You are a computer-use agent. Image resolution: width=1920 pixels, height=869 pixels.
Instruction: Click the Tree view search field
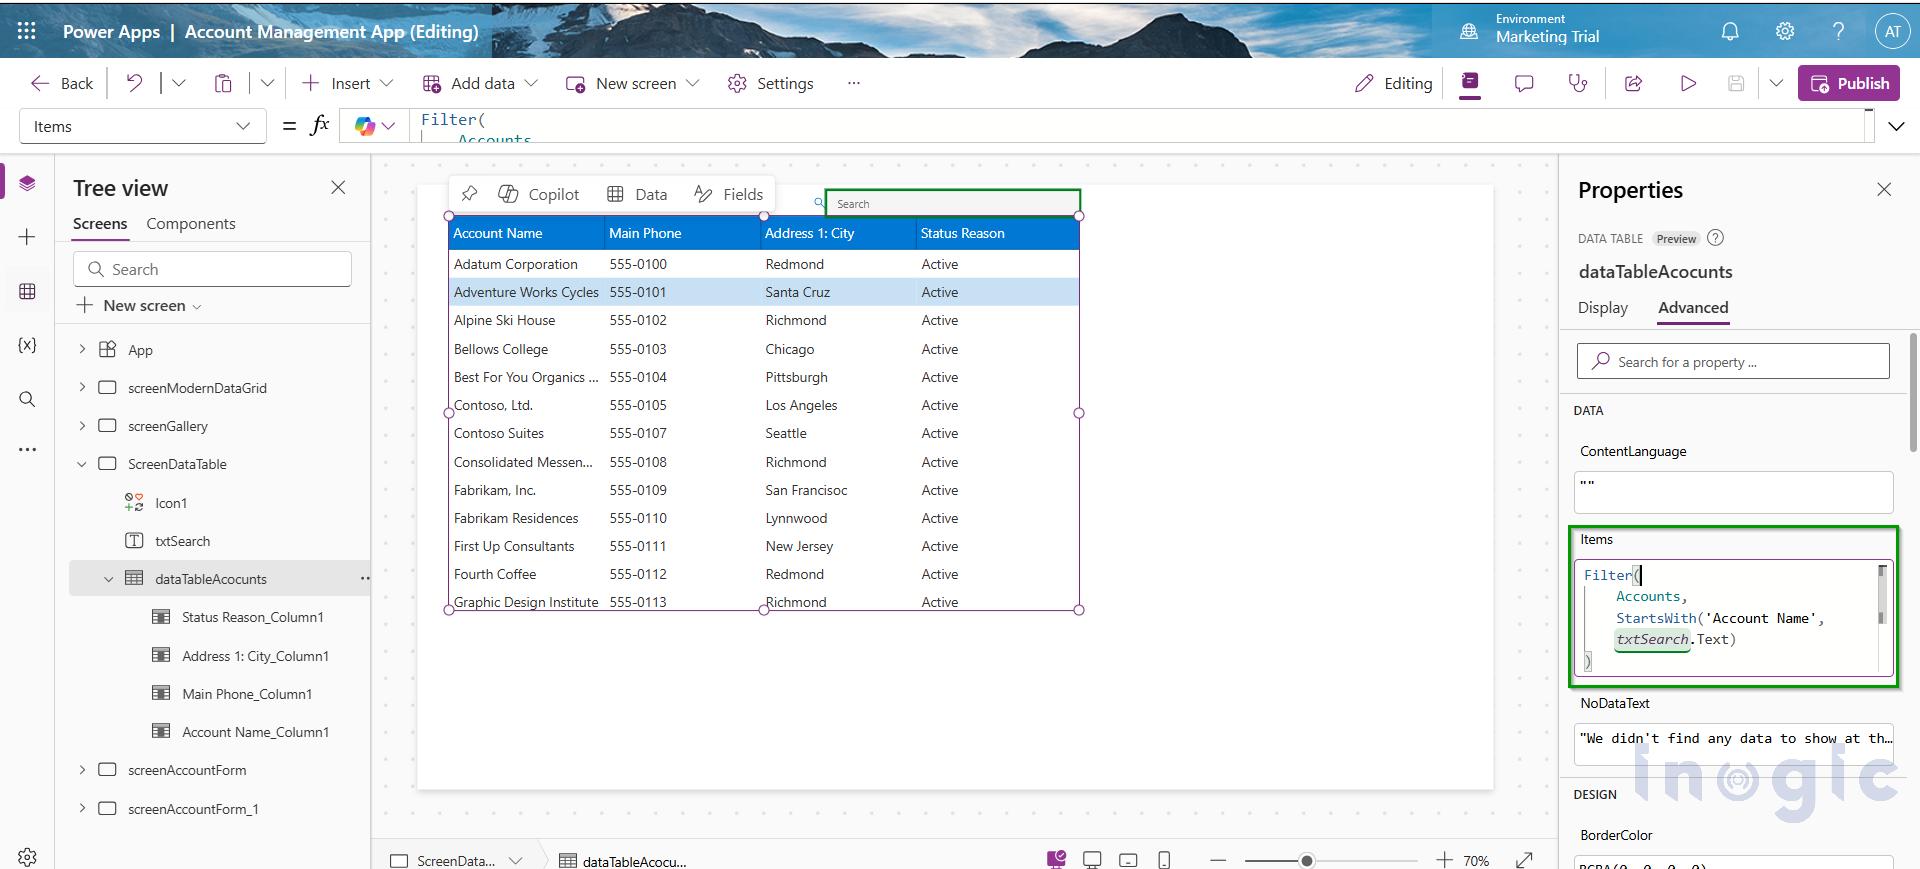pyautogui.click(x=212, y=269)
